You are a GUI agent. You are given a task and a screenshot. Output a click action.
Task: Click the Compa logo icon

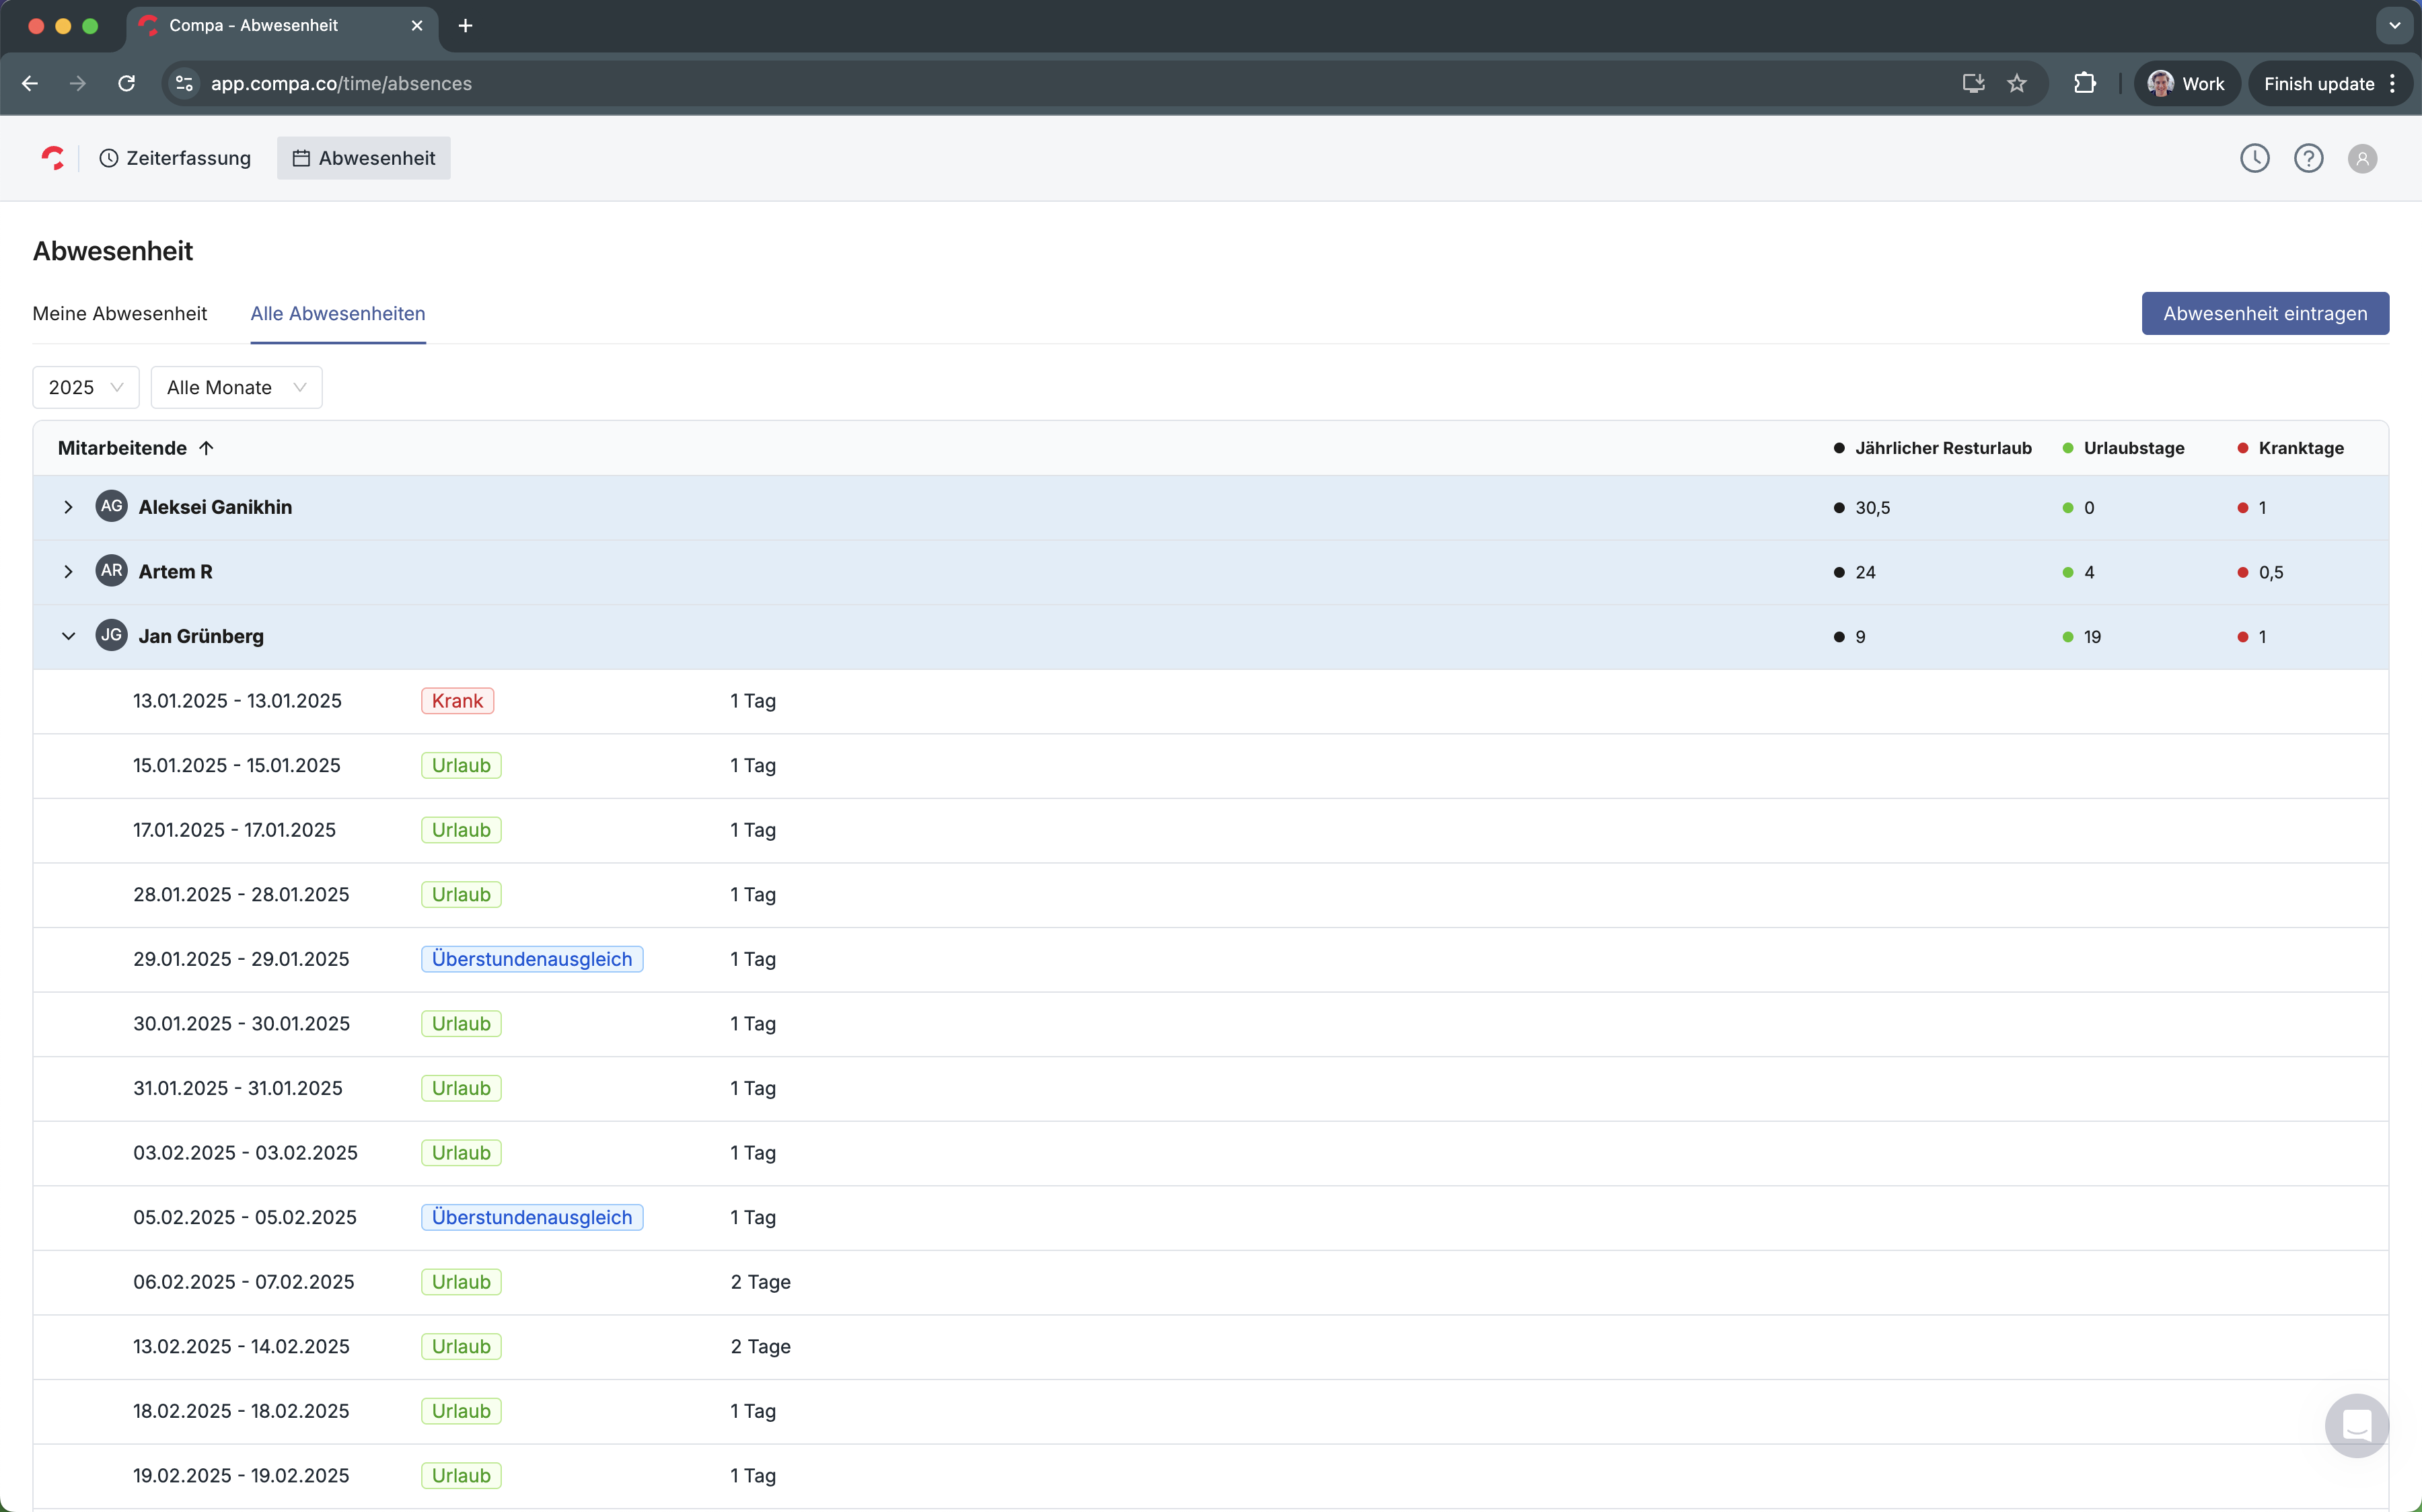coord(53,158)
